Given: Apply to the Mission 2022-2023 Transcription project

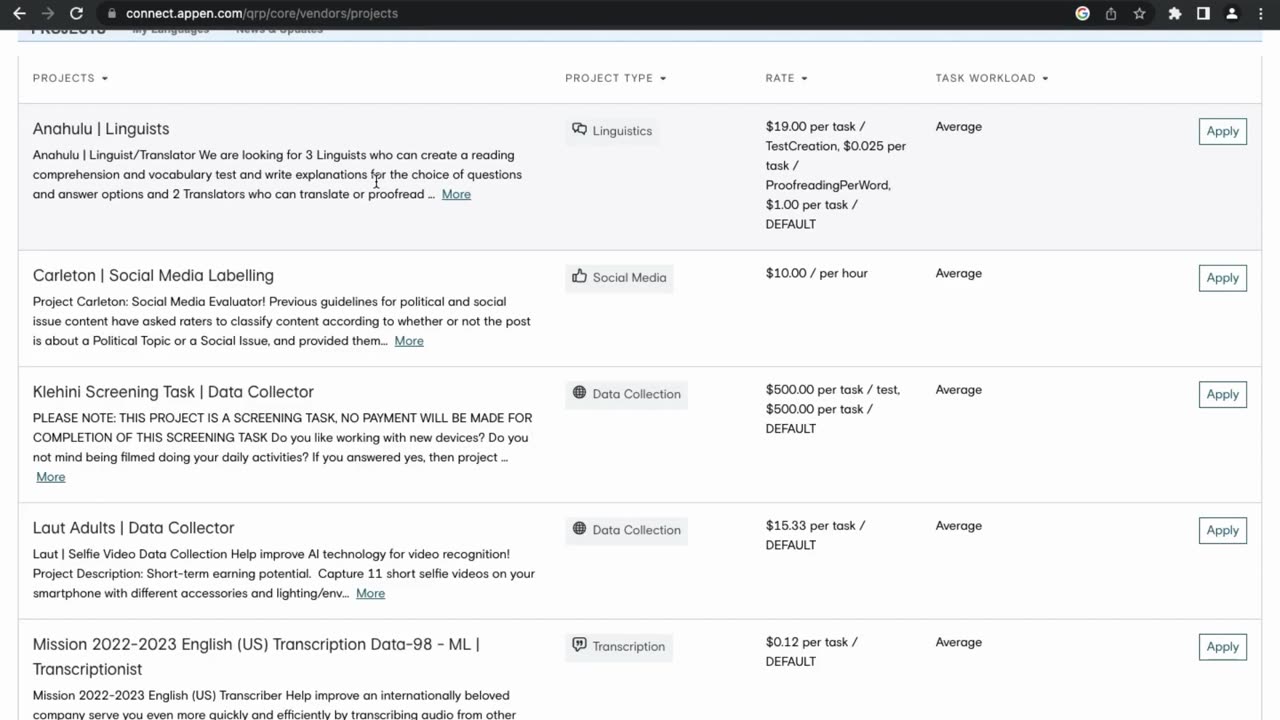Looking at the screenshot, I should click(x=1222, y=647).
